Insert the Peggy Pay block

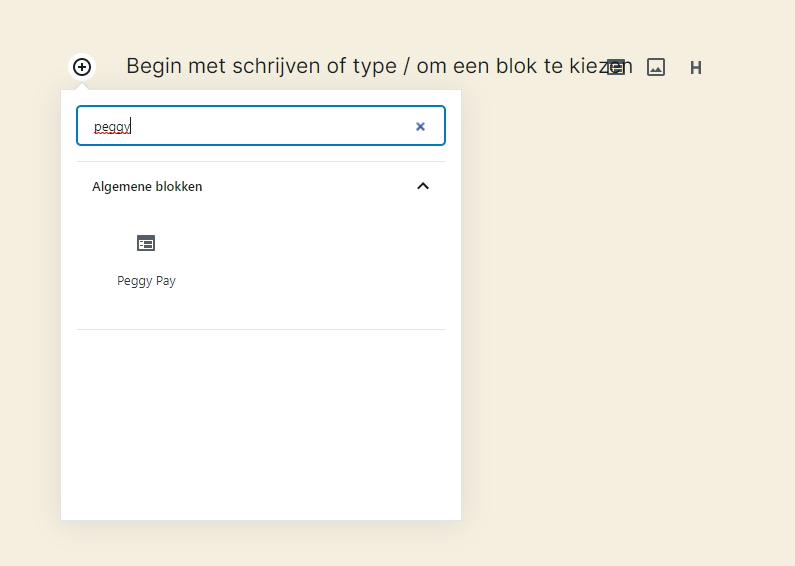146,261
